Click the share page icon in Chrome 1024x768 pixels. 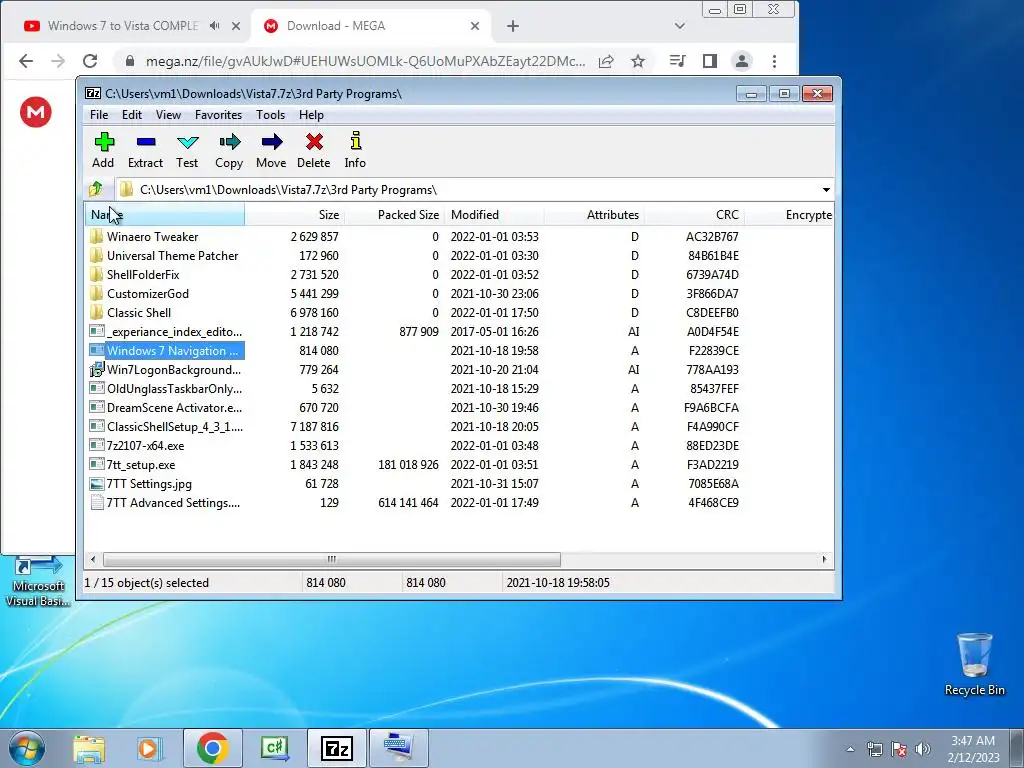pos(606,61)
